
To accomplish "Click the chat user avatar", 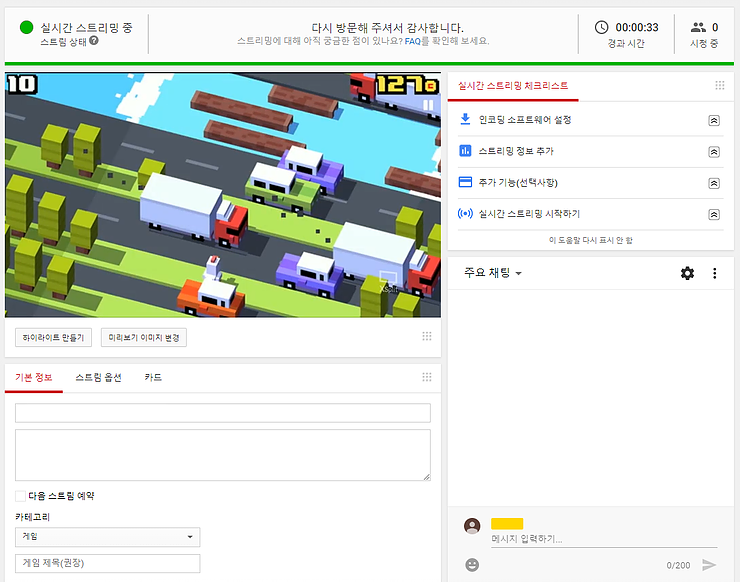I will (472, 525).
